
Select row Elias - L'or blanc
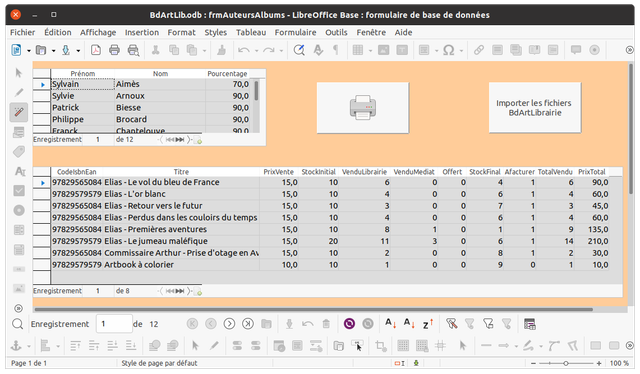coord(329,194)
